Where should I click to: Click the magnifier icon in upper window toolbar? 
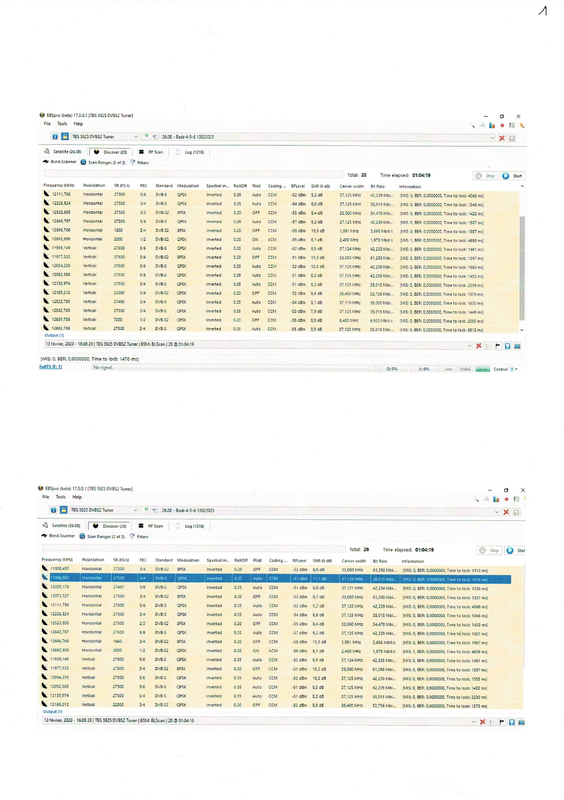[x=473, y=126]
